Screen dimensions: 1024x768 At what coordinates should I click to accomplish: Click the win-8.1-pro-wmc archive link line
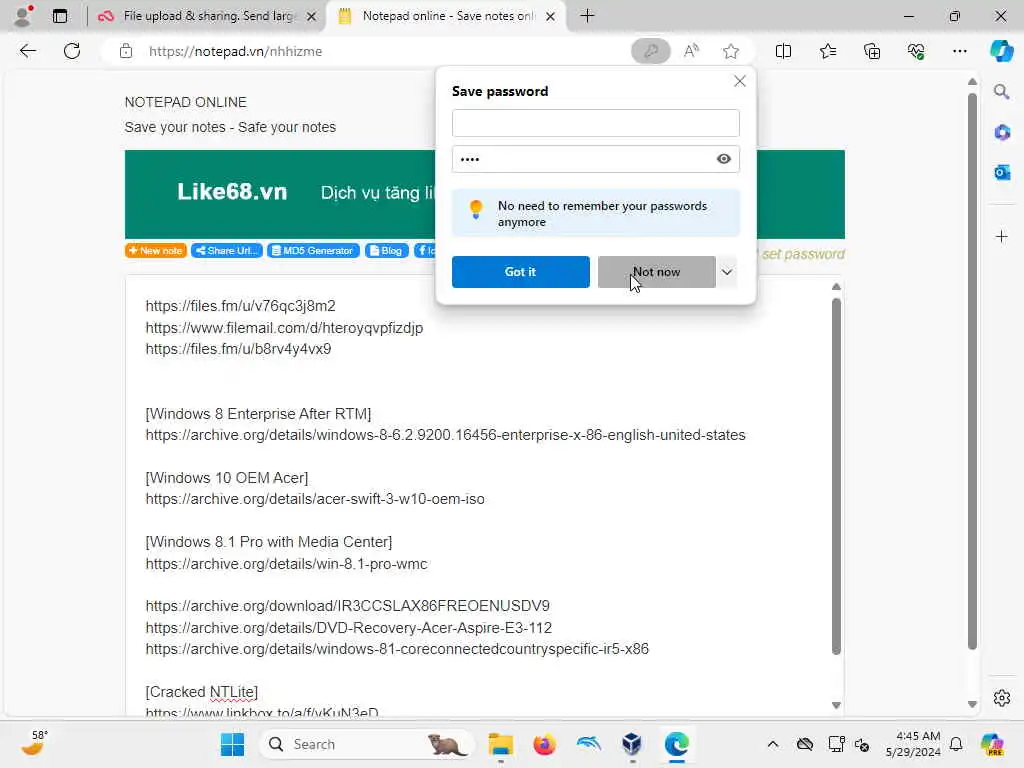coord(286,564)
